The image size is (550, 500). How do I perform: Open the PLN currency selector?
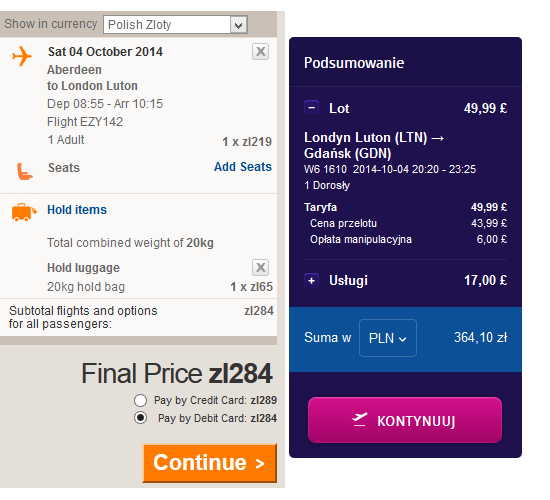(x=388, y=338)
